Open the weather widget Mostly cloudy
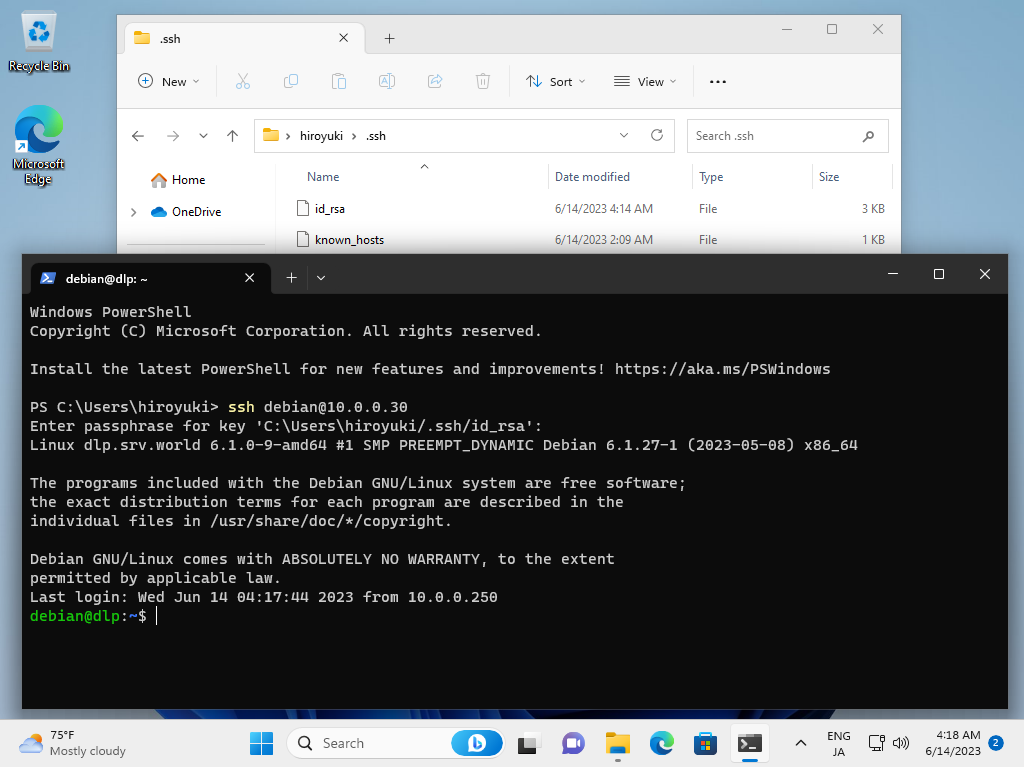Screen dimensions: 1024x767 tap(72, 743)
